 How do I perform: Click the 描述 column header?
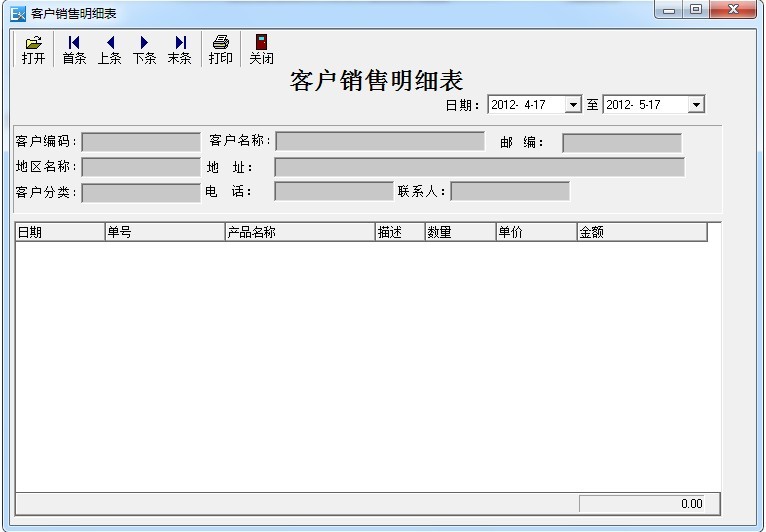(400, 232)
